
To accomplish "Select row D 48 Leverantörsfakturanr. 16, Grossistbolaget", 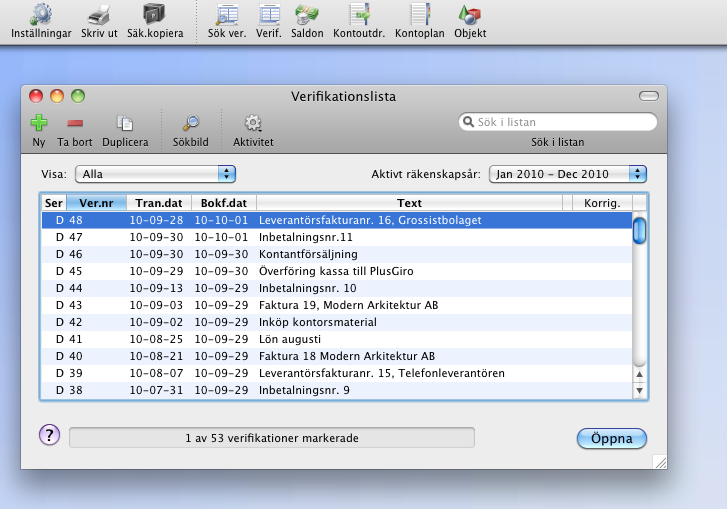I will (337, 220).
